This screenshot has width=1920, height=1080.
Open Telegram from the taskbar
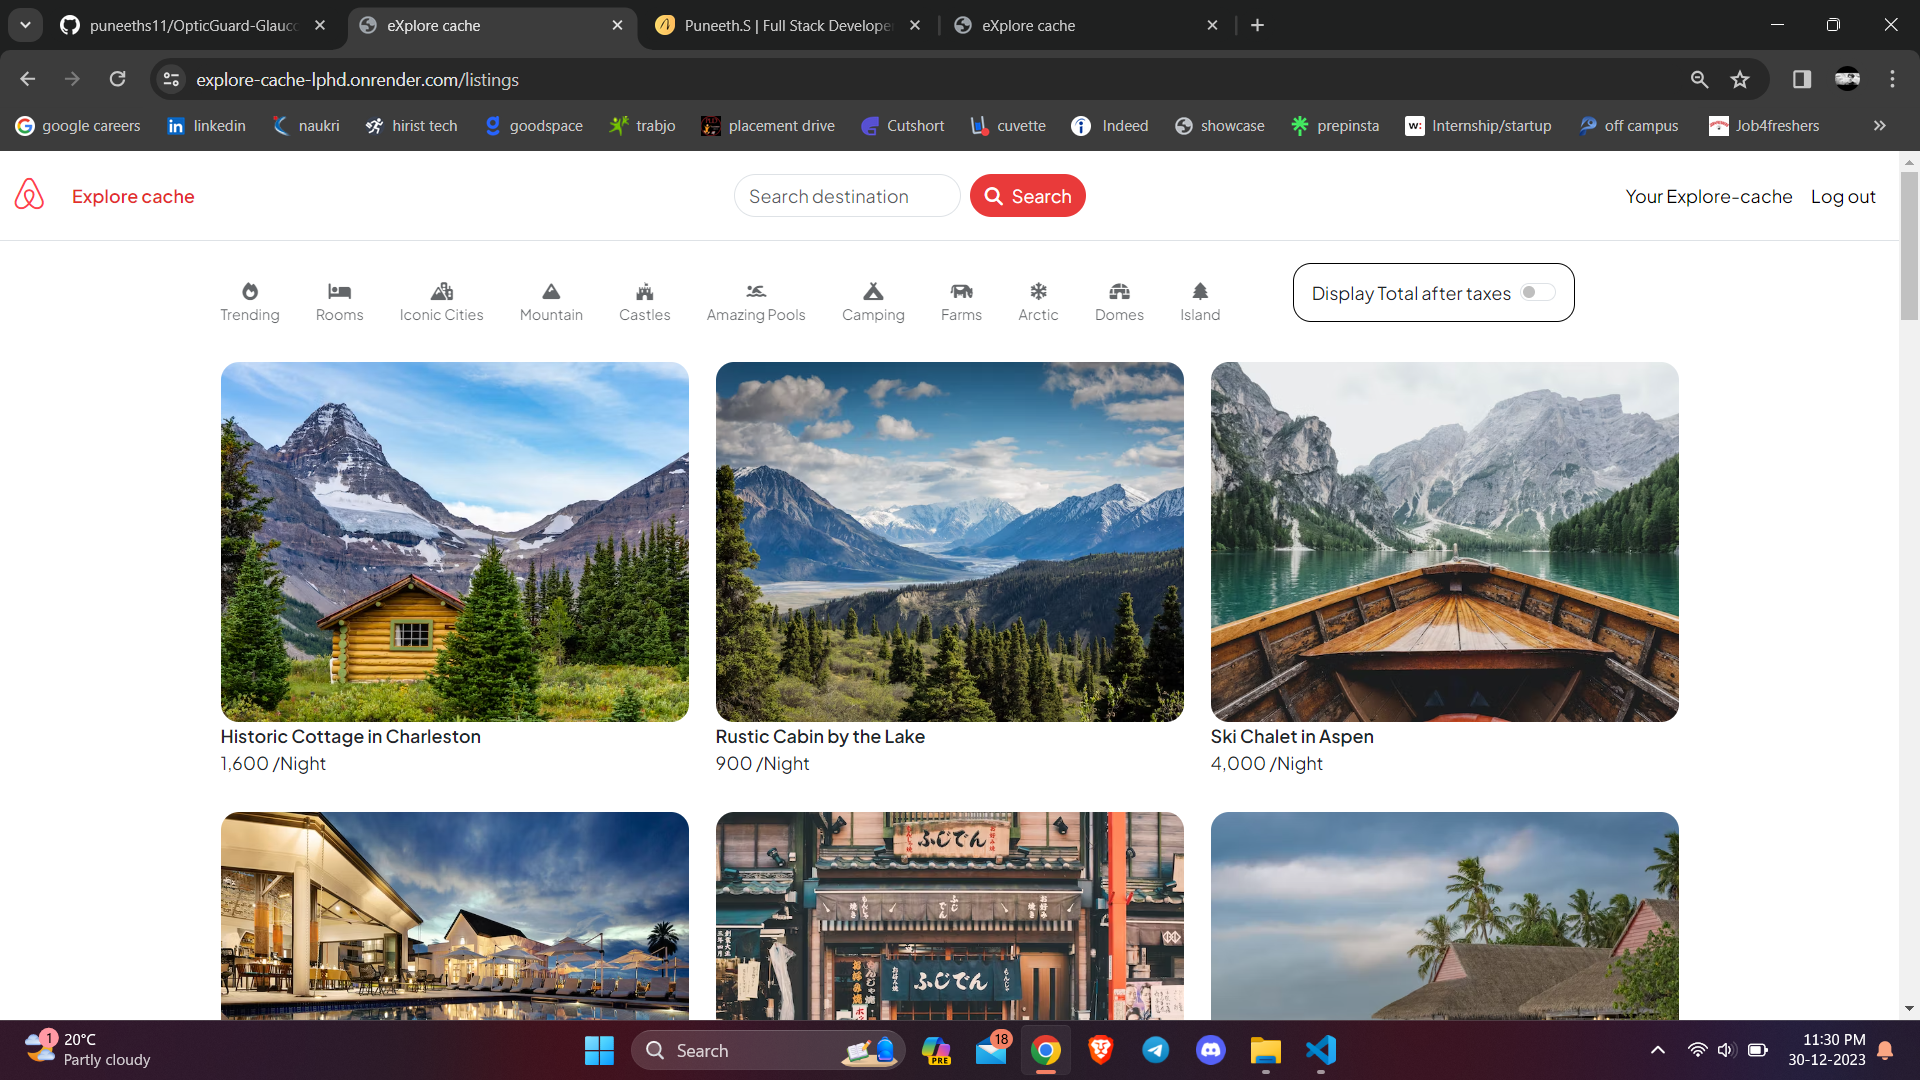pos(1155,1050)
